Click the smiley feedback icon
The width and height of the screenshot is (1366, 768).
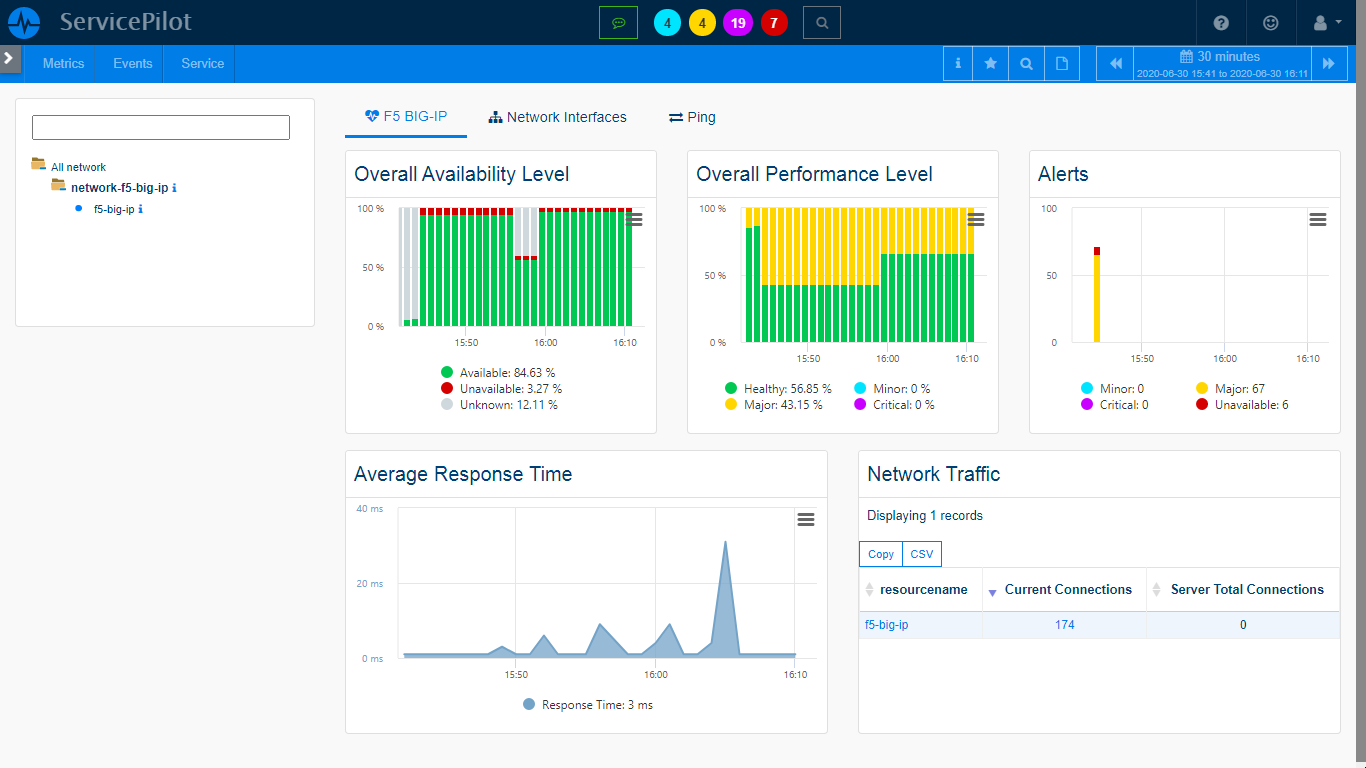point(1271,22)
